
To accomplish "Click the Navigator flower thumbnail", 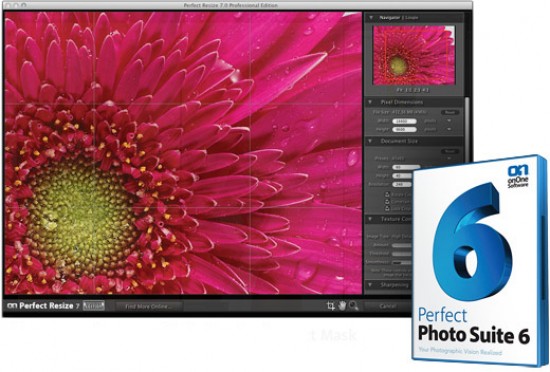I will (x=414, y=55).
